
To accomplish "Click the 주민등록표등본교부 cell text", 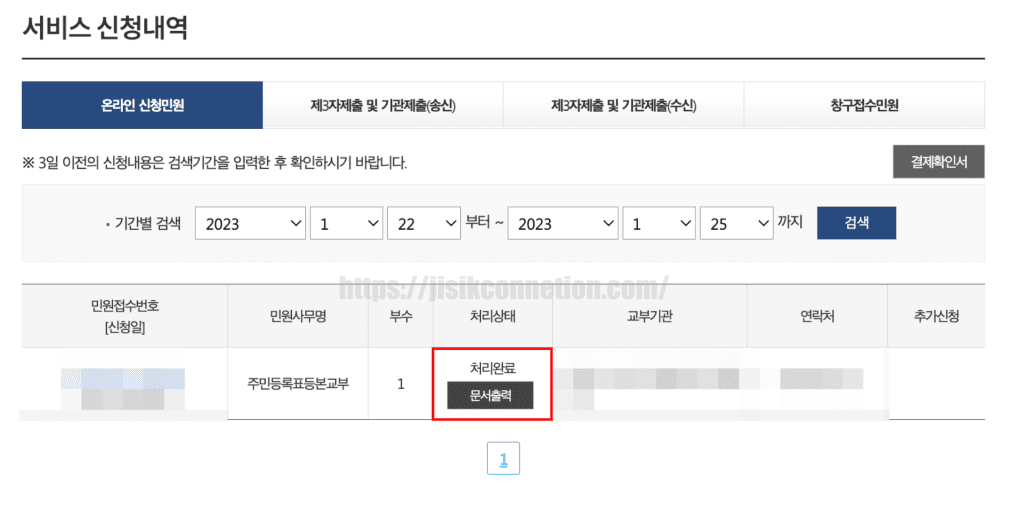I will pos(298,383).
